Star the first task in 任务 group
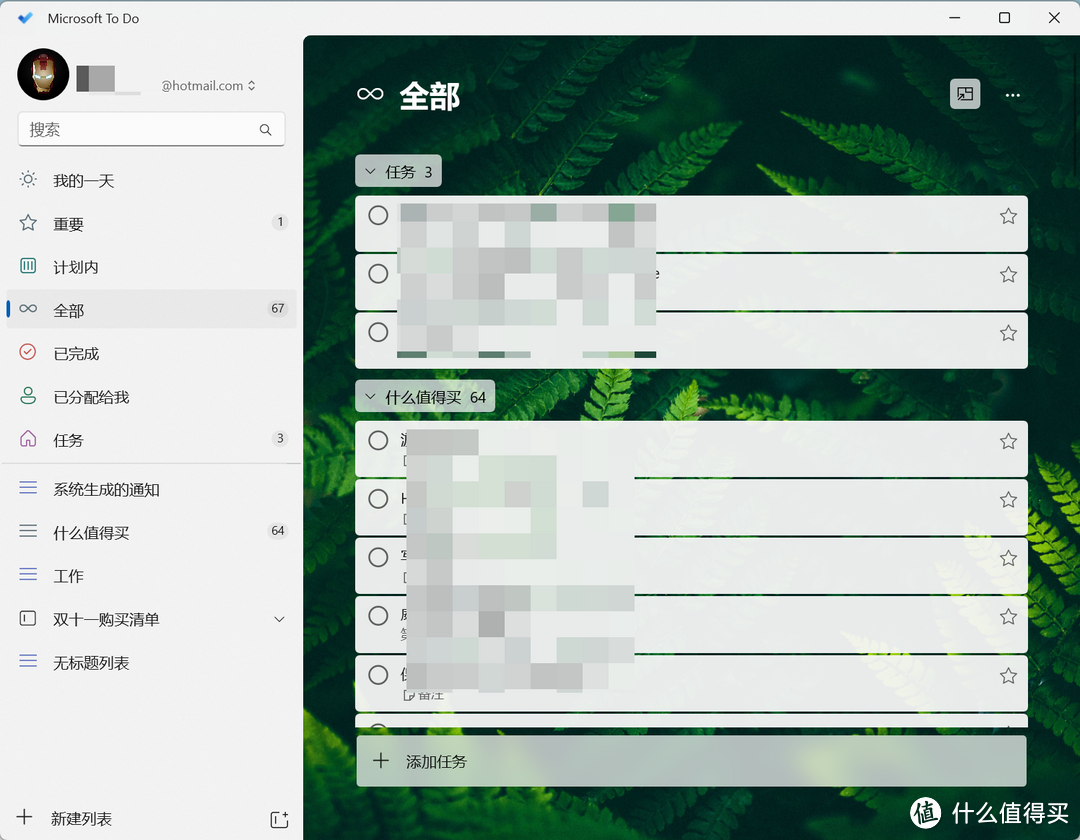The image size is (1080, 840). [x=1008, y=216]
